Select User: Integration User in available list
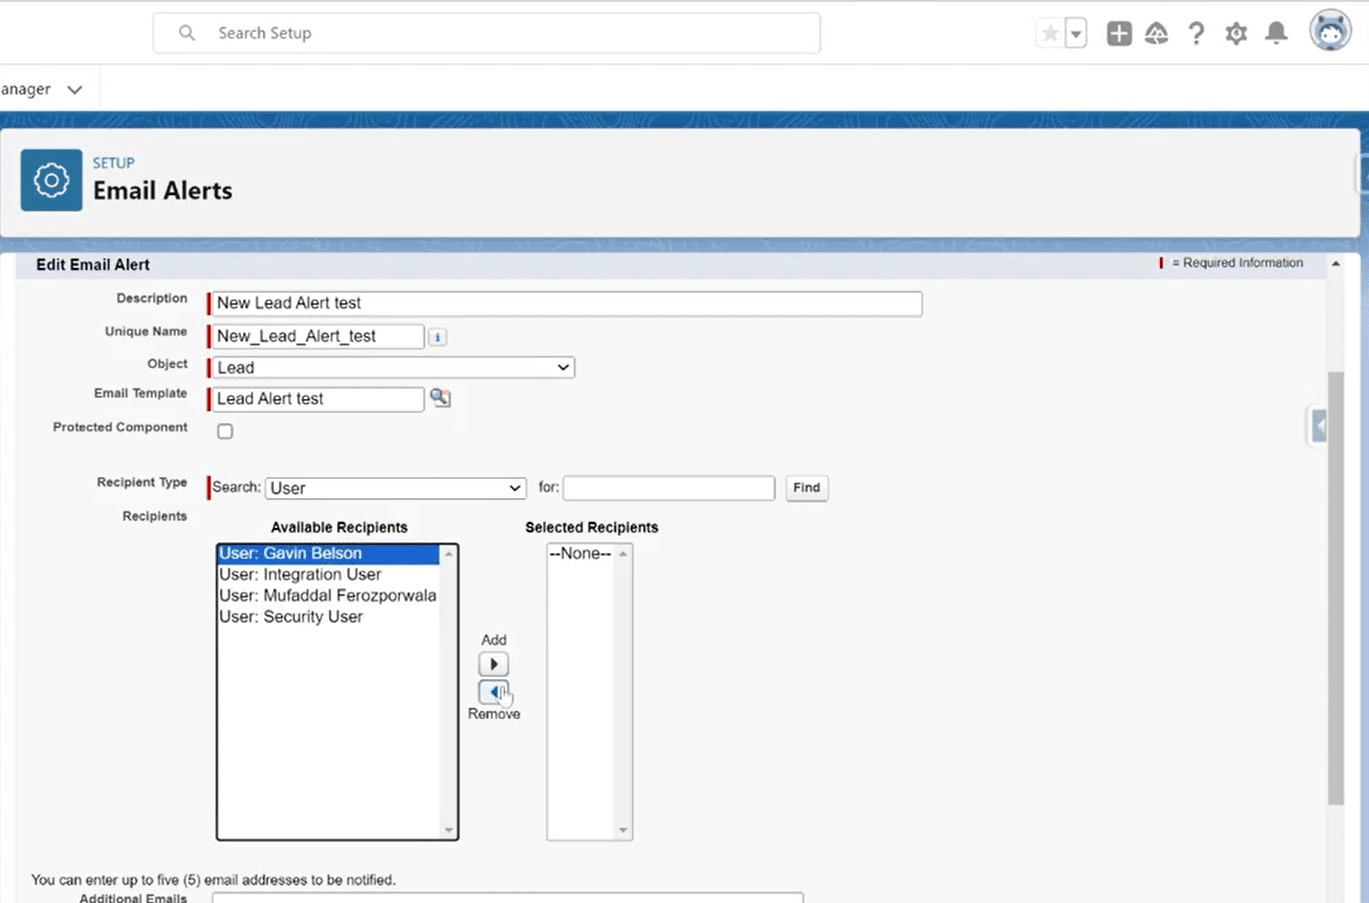This screenshot has height=903, width=1369. pyautogui.click(x=300, y=574)
